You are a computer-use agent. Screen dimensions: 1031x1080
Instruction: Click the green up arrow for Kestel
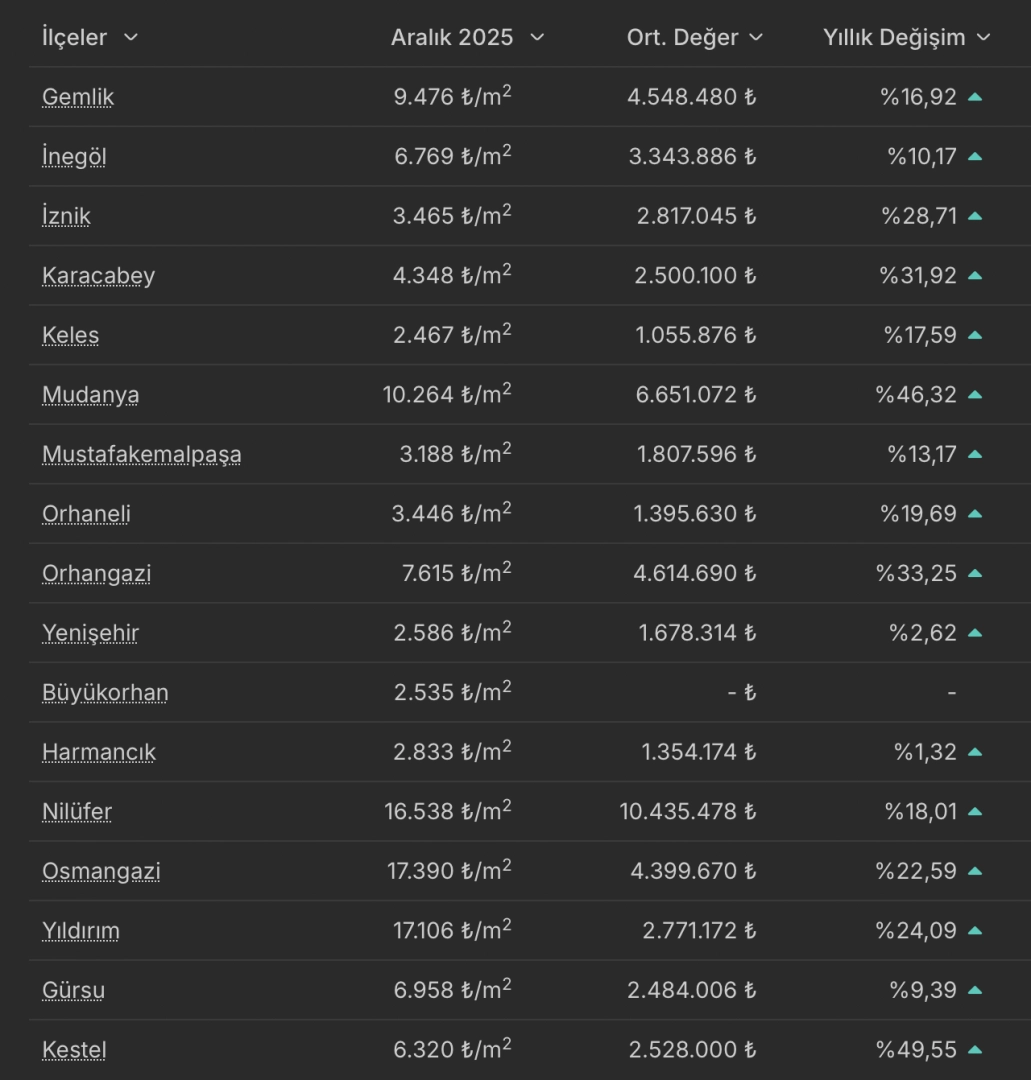coord(975,1050)
